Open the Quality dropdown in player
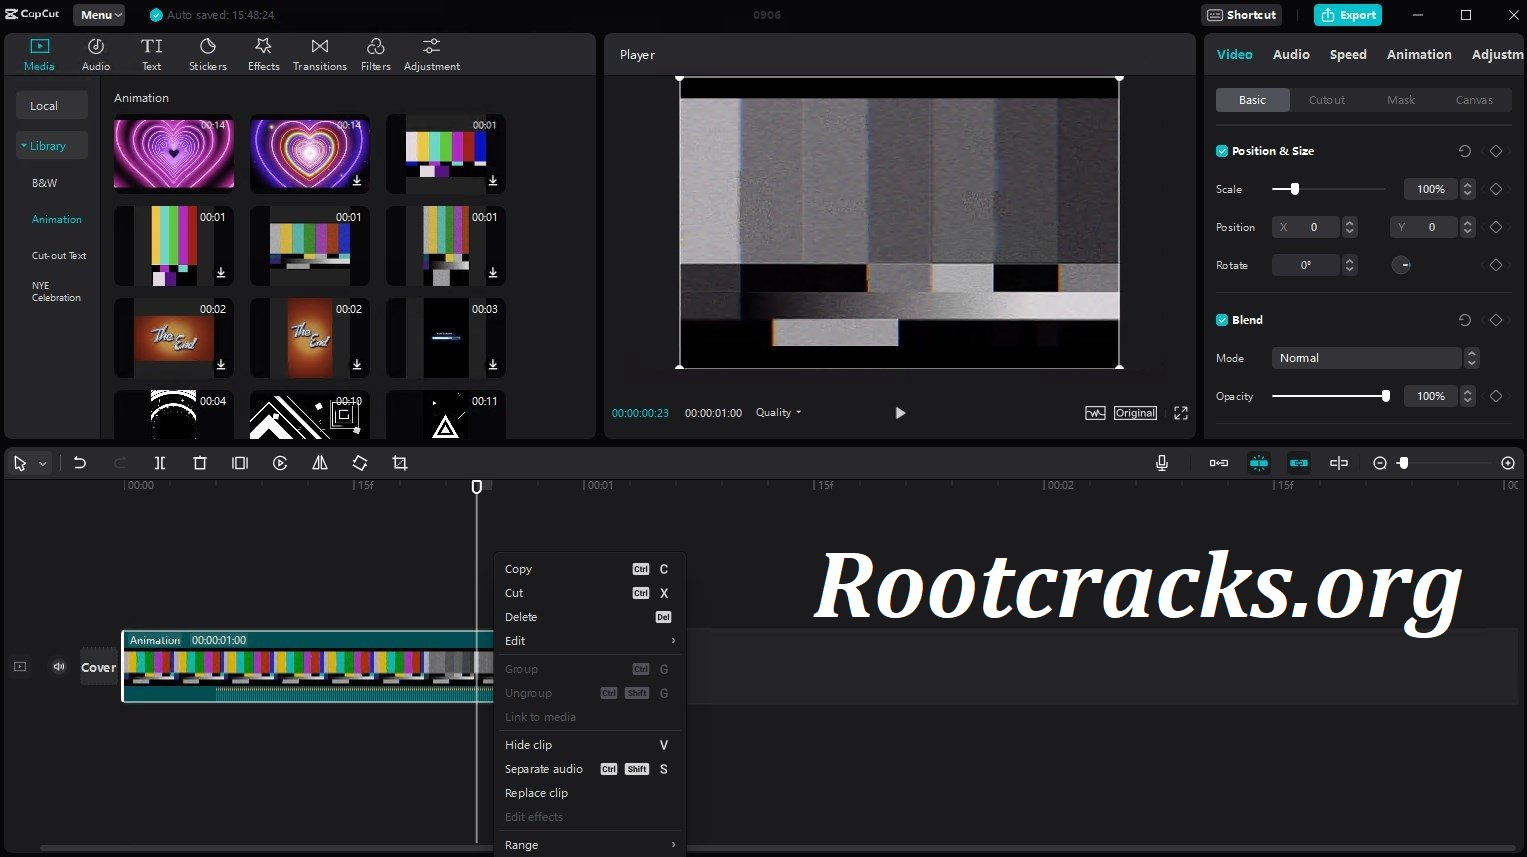This screenshot has width=1527, height=857. [778, 413]
